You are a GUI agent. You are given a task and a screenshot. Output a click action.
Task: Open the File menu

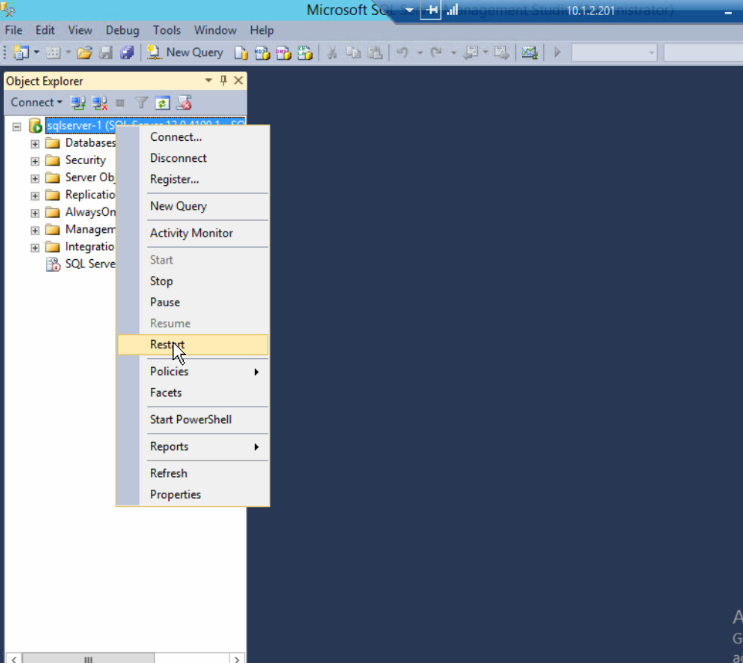pyautogui.click(x=13, y=30)
